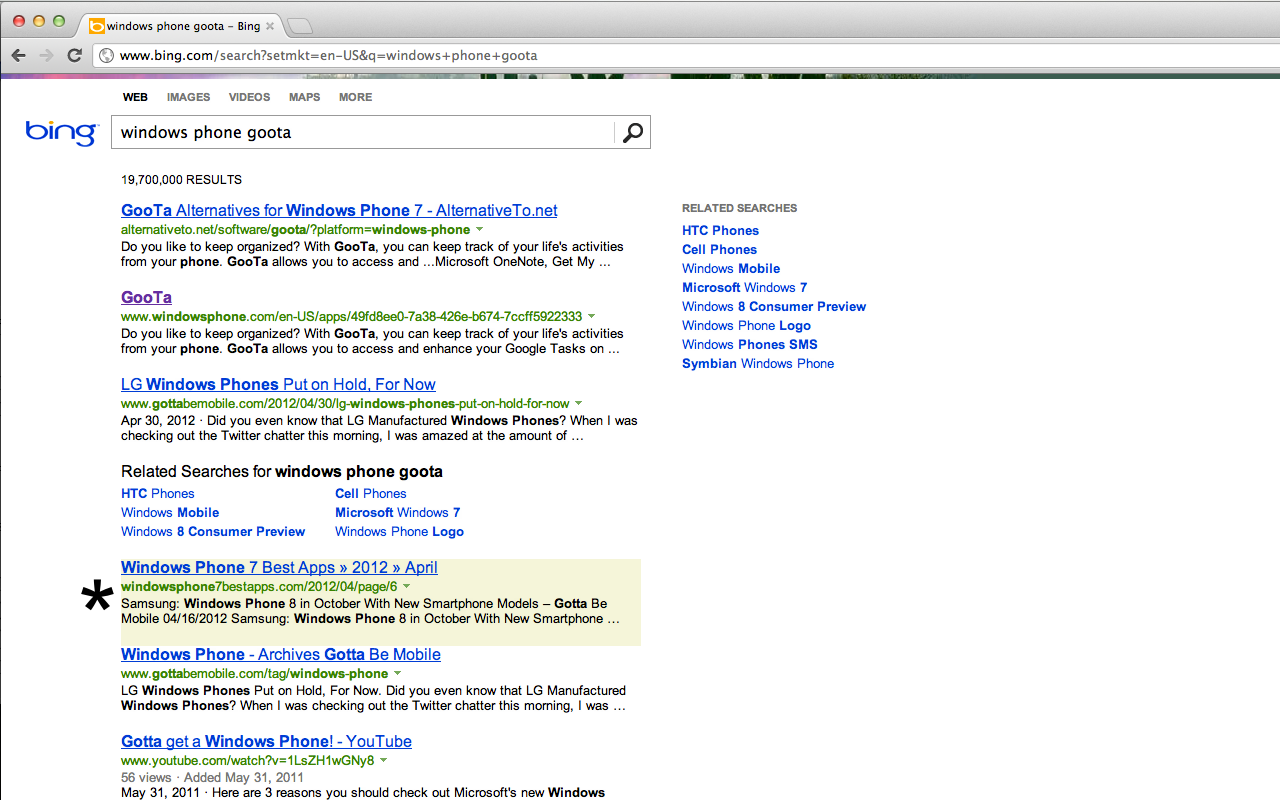Click the green alternativeto.net/software/goota URL text
The height and width of the screenshot is (800, 1280).
(x=295, y=230)
